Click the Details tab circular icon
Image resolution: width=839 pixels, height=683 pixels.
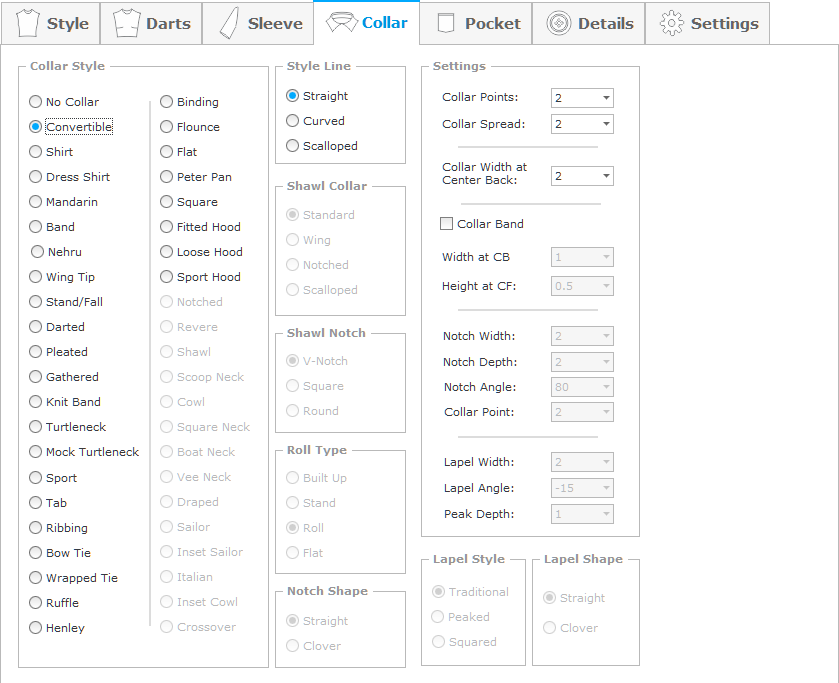point(559,23)
